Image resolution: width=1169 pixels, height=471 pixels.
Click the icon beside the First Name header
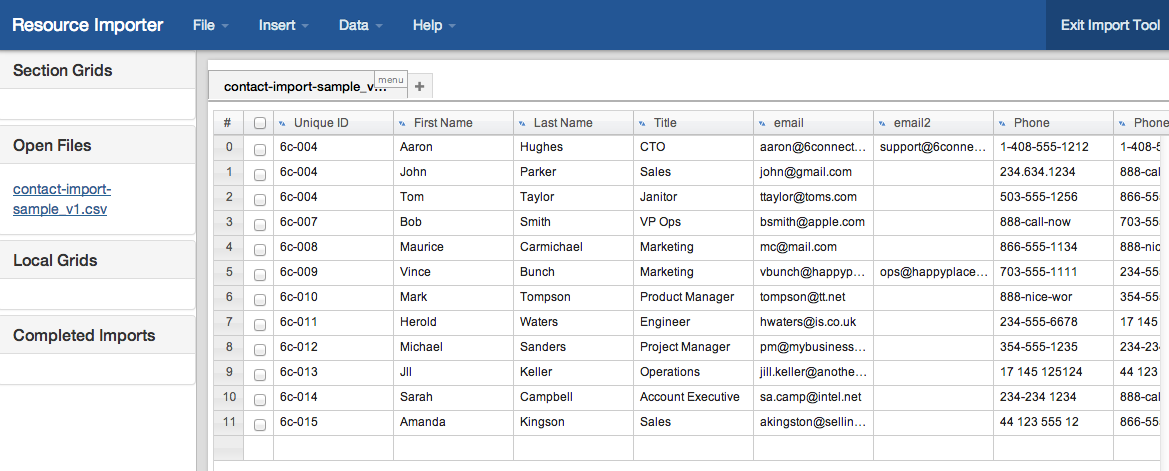click(x=402, y=123)
